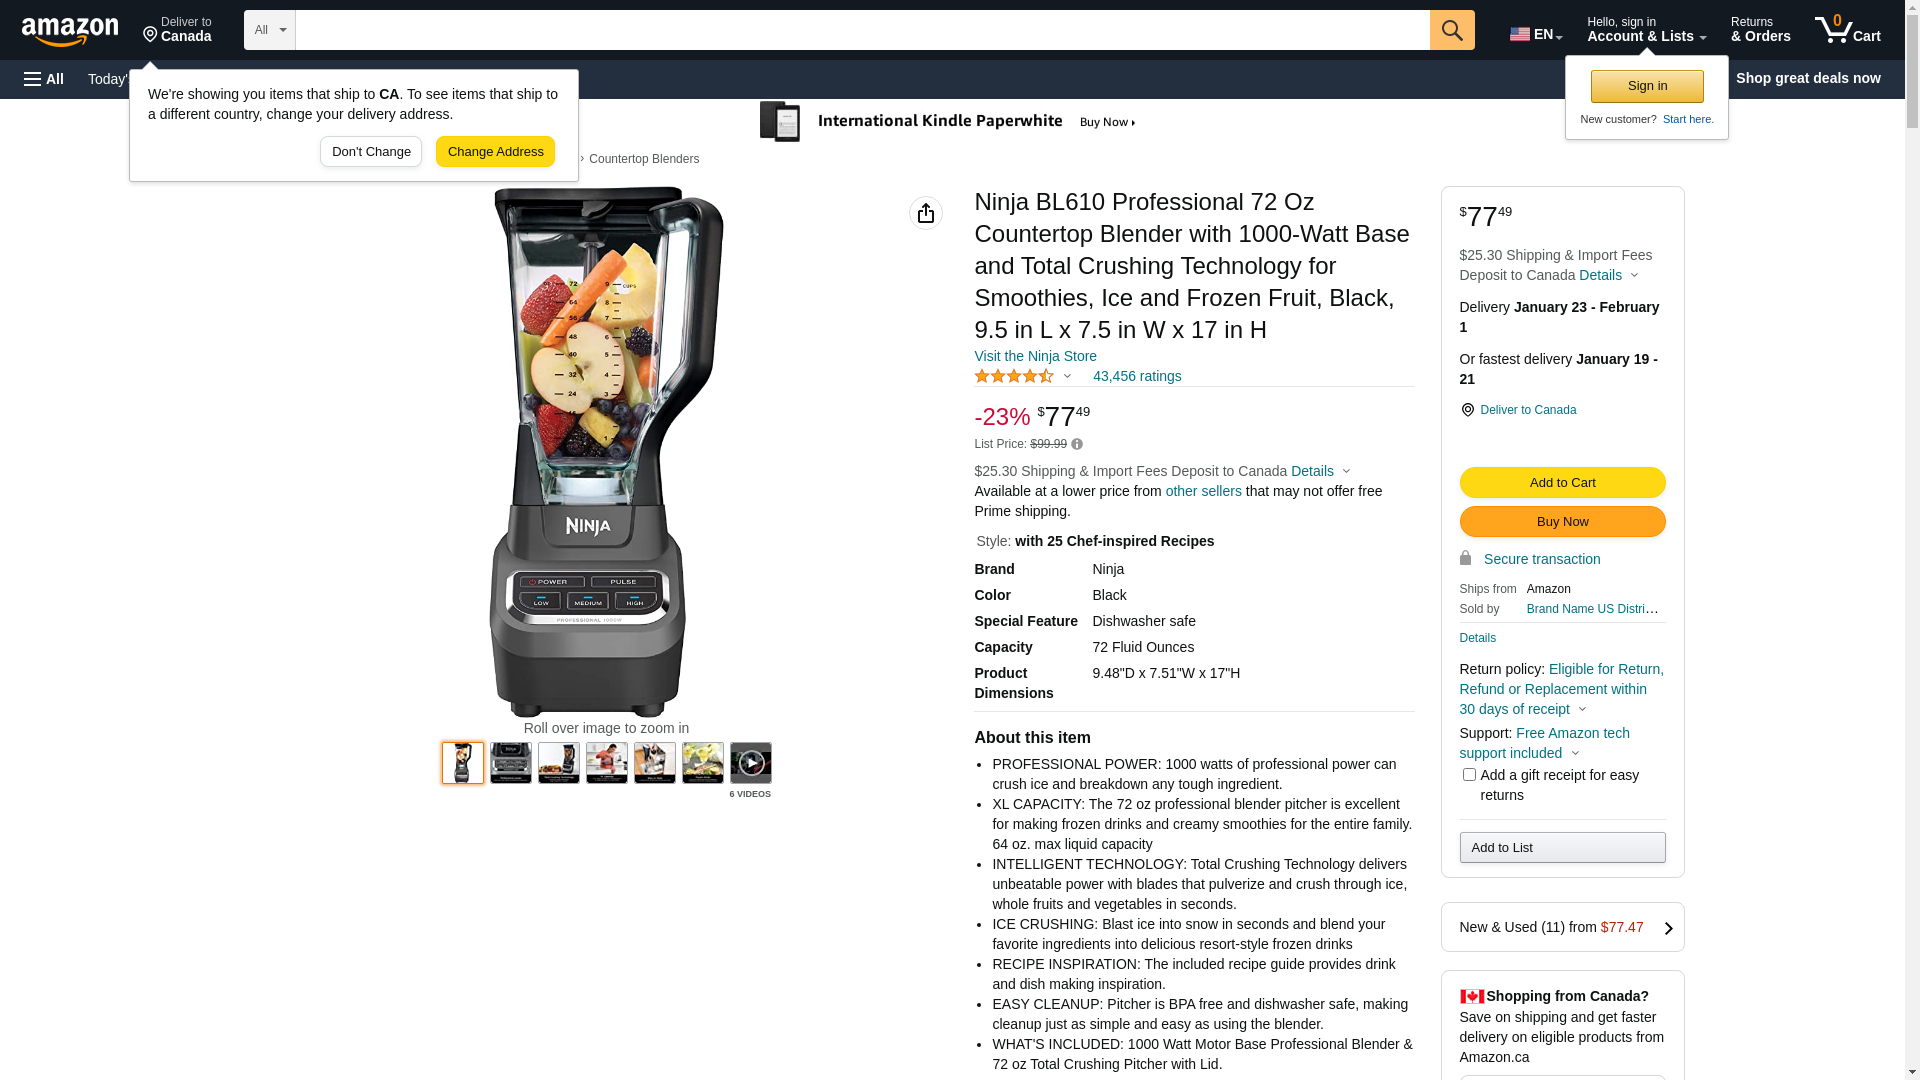The image size is (1920, 1080).
Task: Play the product videos thumbnail
Action: [x=750, y=763]
